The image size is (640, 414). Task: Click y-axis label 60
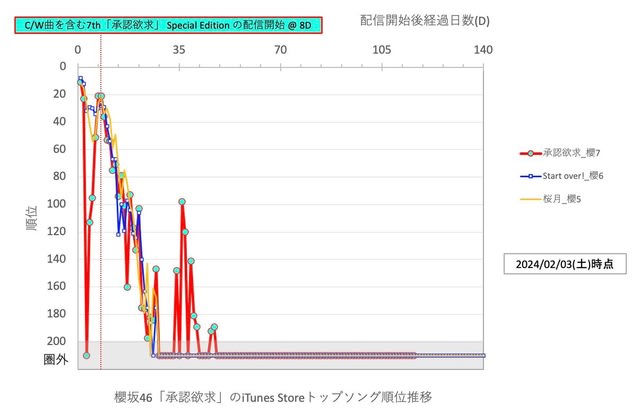(x=59, y=149)
